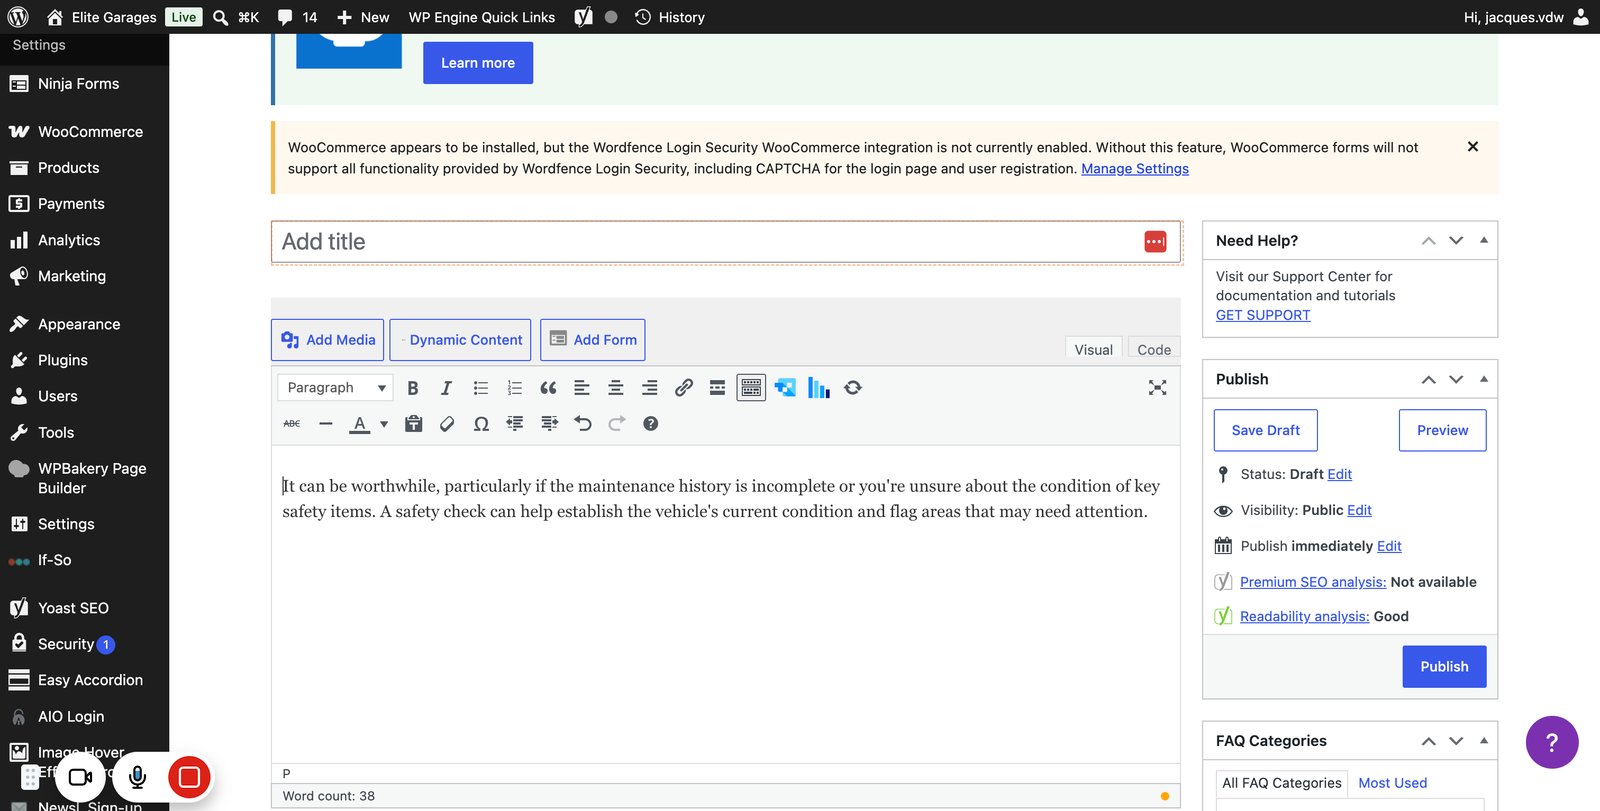The height and width of the screenshot is (811, 1600).
Task: Insert the Read More tag
Action: 717,388
